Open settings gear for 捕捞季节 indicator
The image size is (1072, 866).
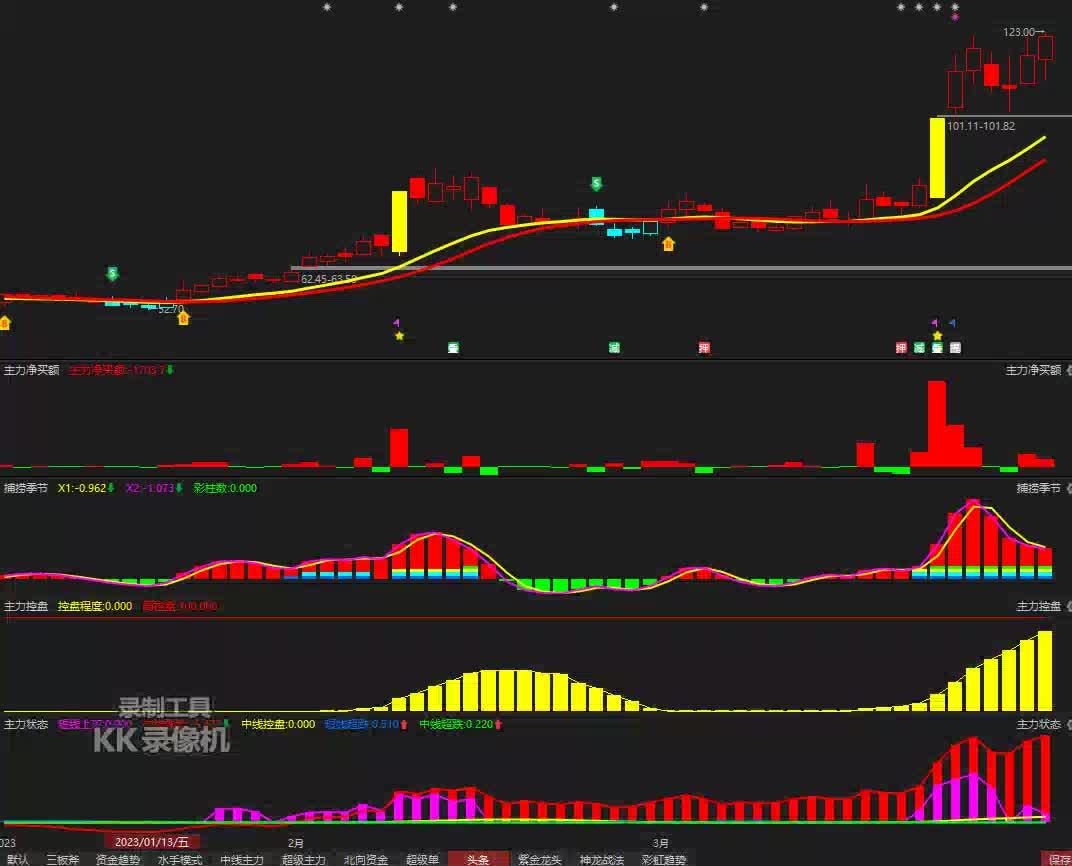tap(1067, 488)
